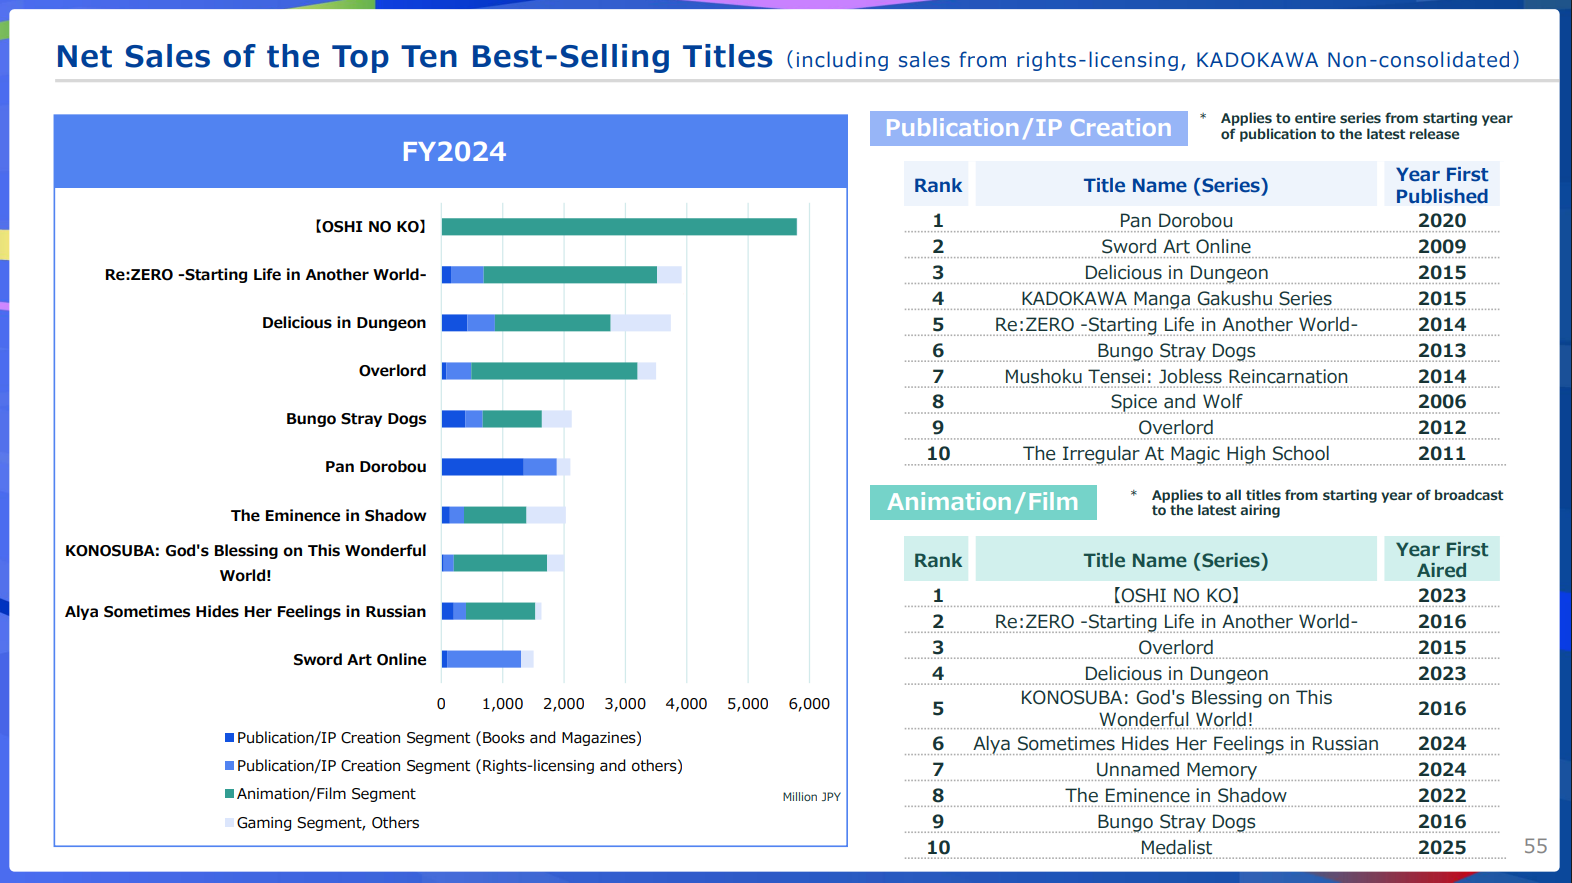1572x883 pixels.
Task: Click The Irregular At Magic High School title
Action: click(x=1175, y=454)
